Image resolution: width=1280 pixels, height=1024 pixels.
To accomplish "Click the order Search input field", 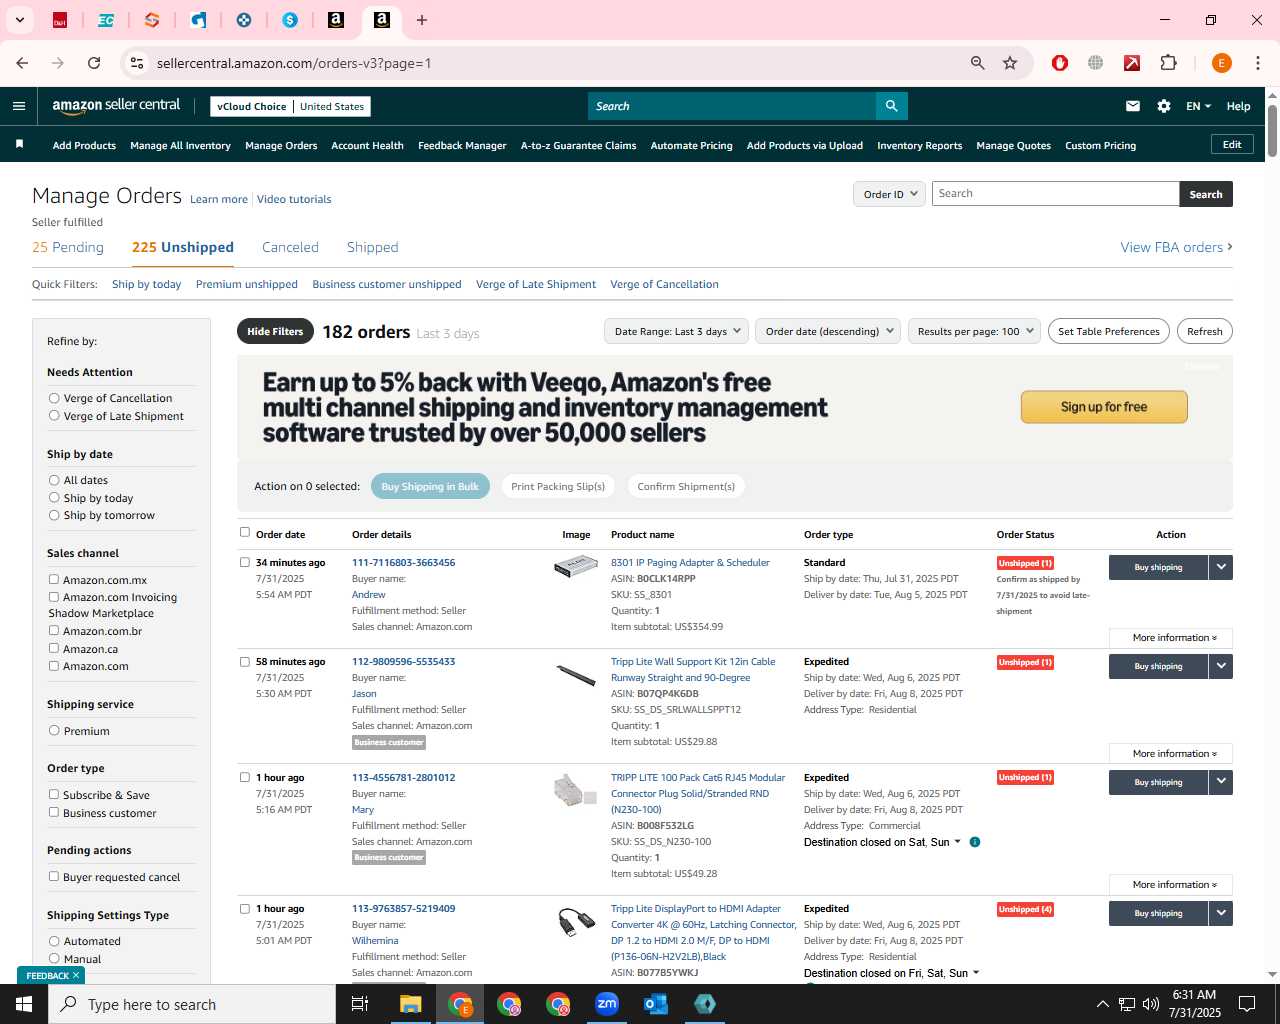I will pos(1055,194).
